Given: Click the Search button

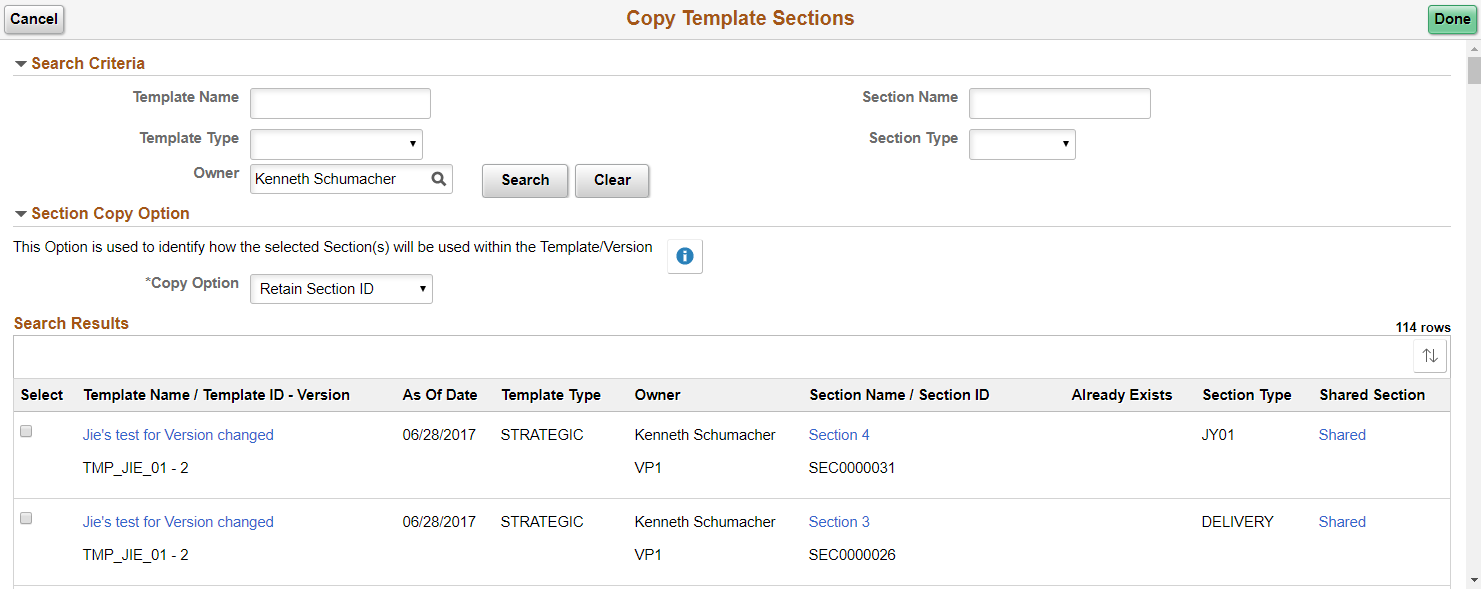Looking at the screenshot, I should click(x=525, y=180).
